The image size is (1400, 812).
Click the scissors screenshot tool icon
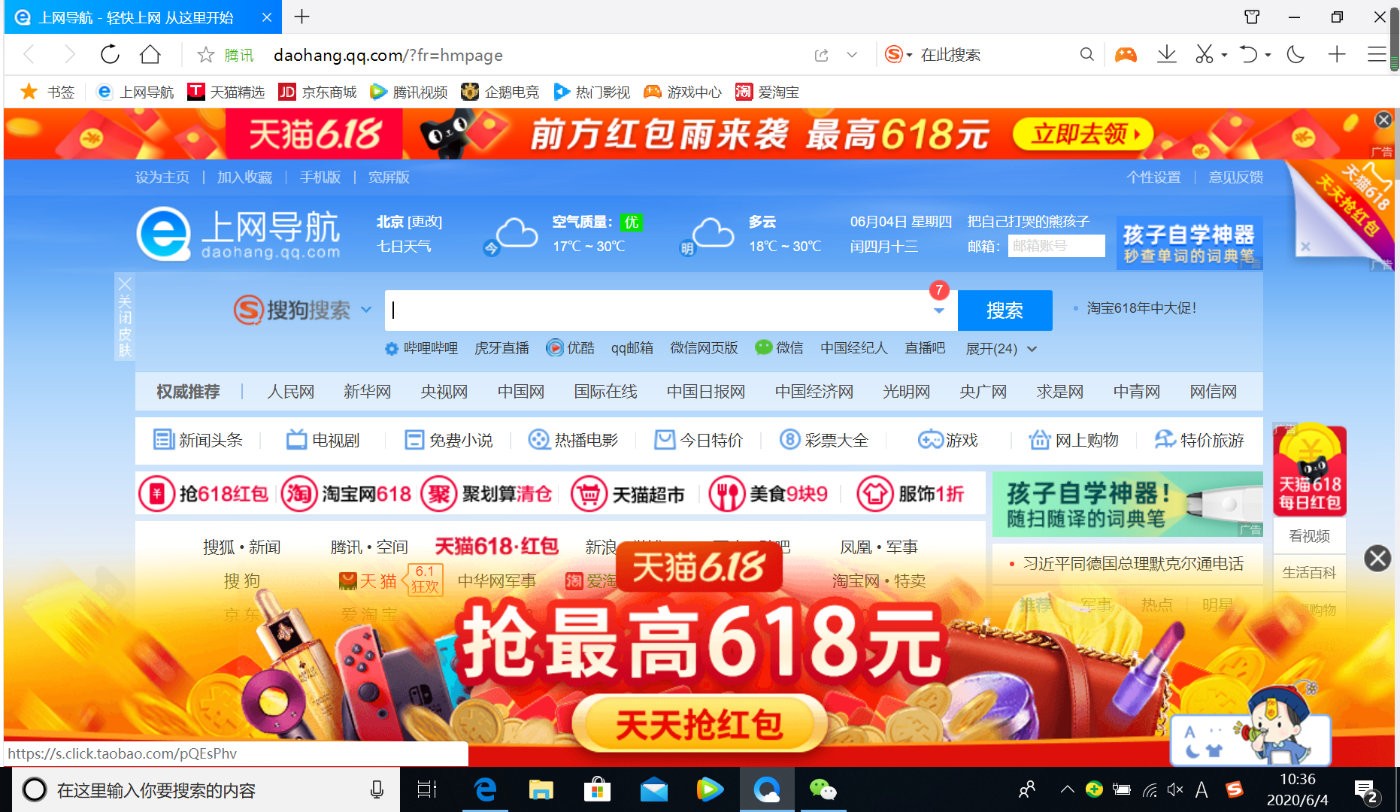tap(1205, 55)
